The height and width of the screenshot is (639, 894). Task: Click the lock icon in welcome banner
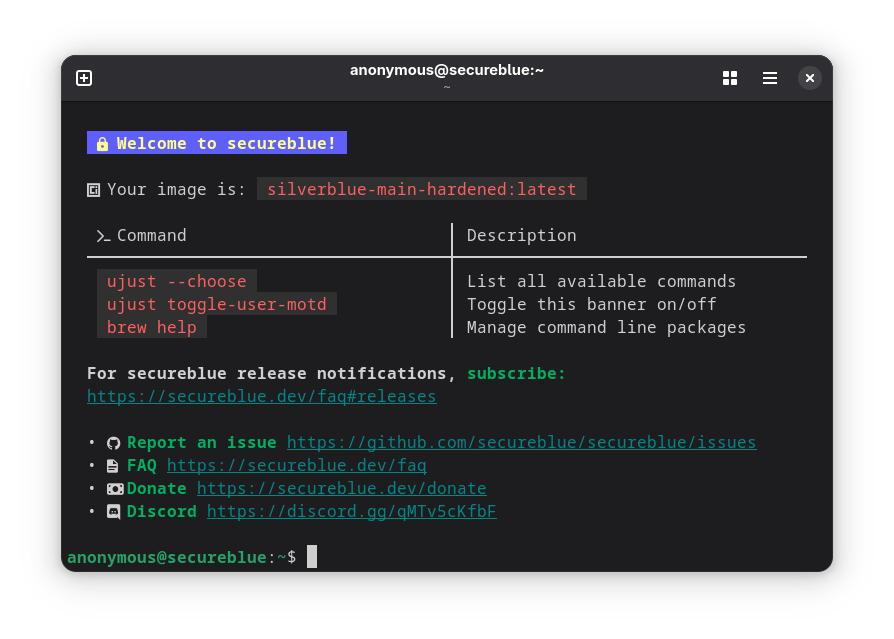(102, 144)
